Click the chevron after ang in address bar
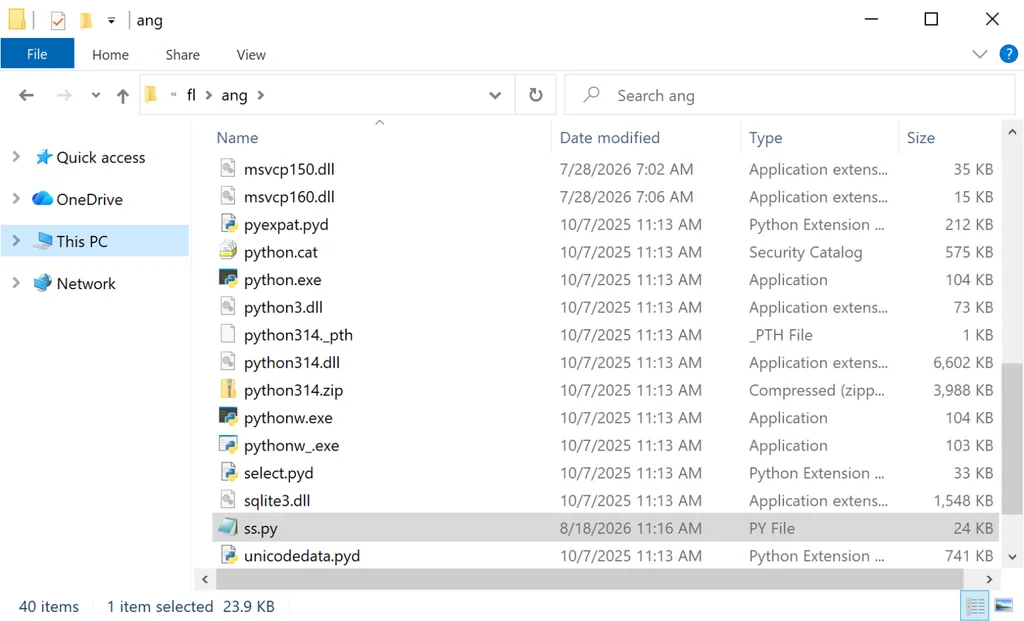 coord(261,95)
